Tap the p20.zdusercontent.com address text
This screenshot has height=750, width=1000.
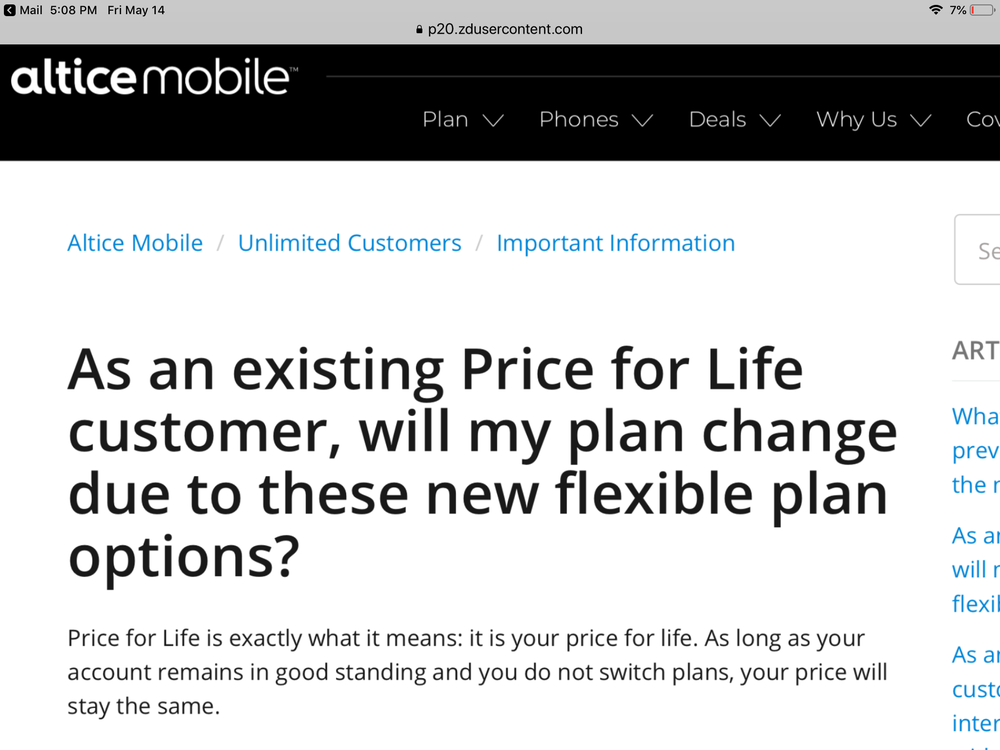(x=505, y=30)
